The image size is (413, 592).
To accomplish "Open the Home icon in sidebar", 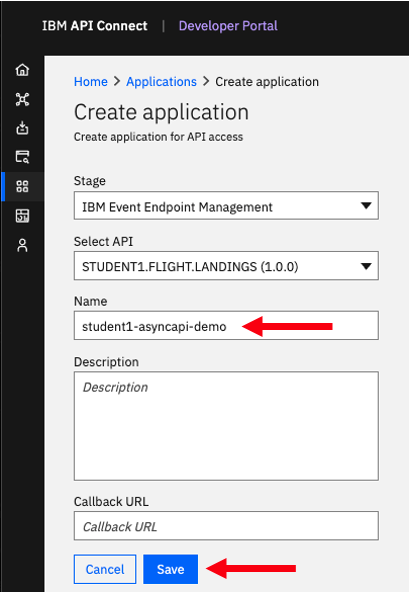I will coord(22,70).
